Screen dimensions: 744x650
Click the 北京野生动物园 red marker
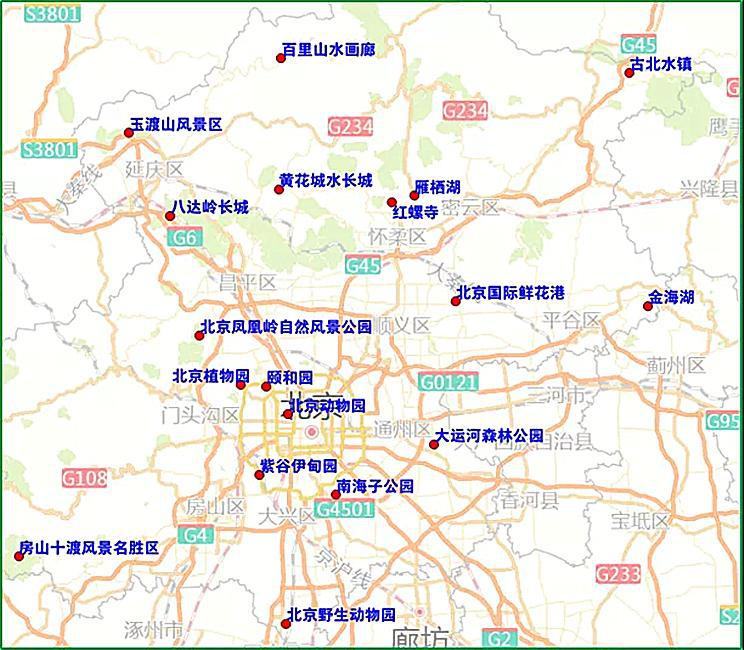click(x=286, y=623)
